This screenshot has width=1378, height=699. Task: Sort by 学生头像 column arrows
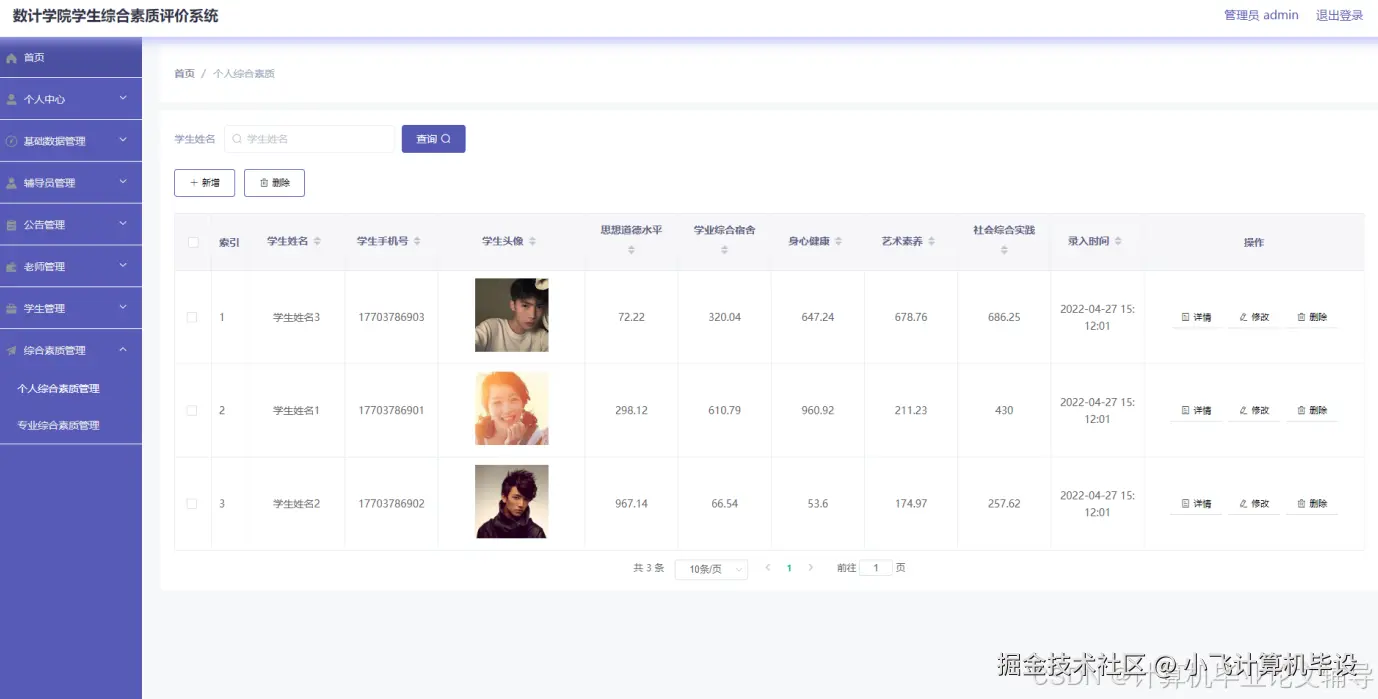pos(532,241)
